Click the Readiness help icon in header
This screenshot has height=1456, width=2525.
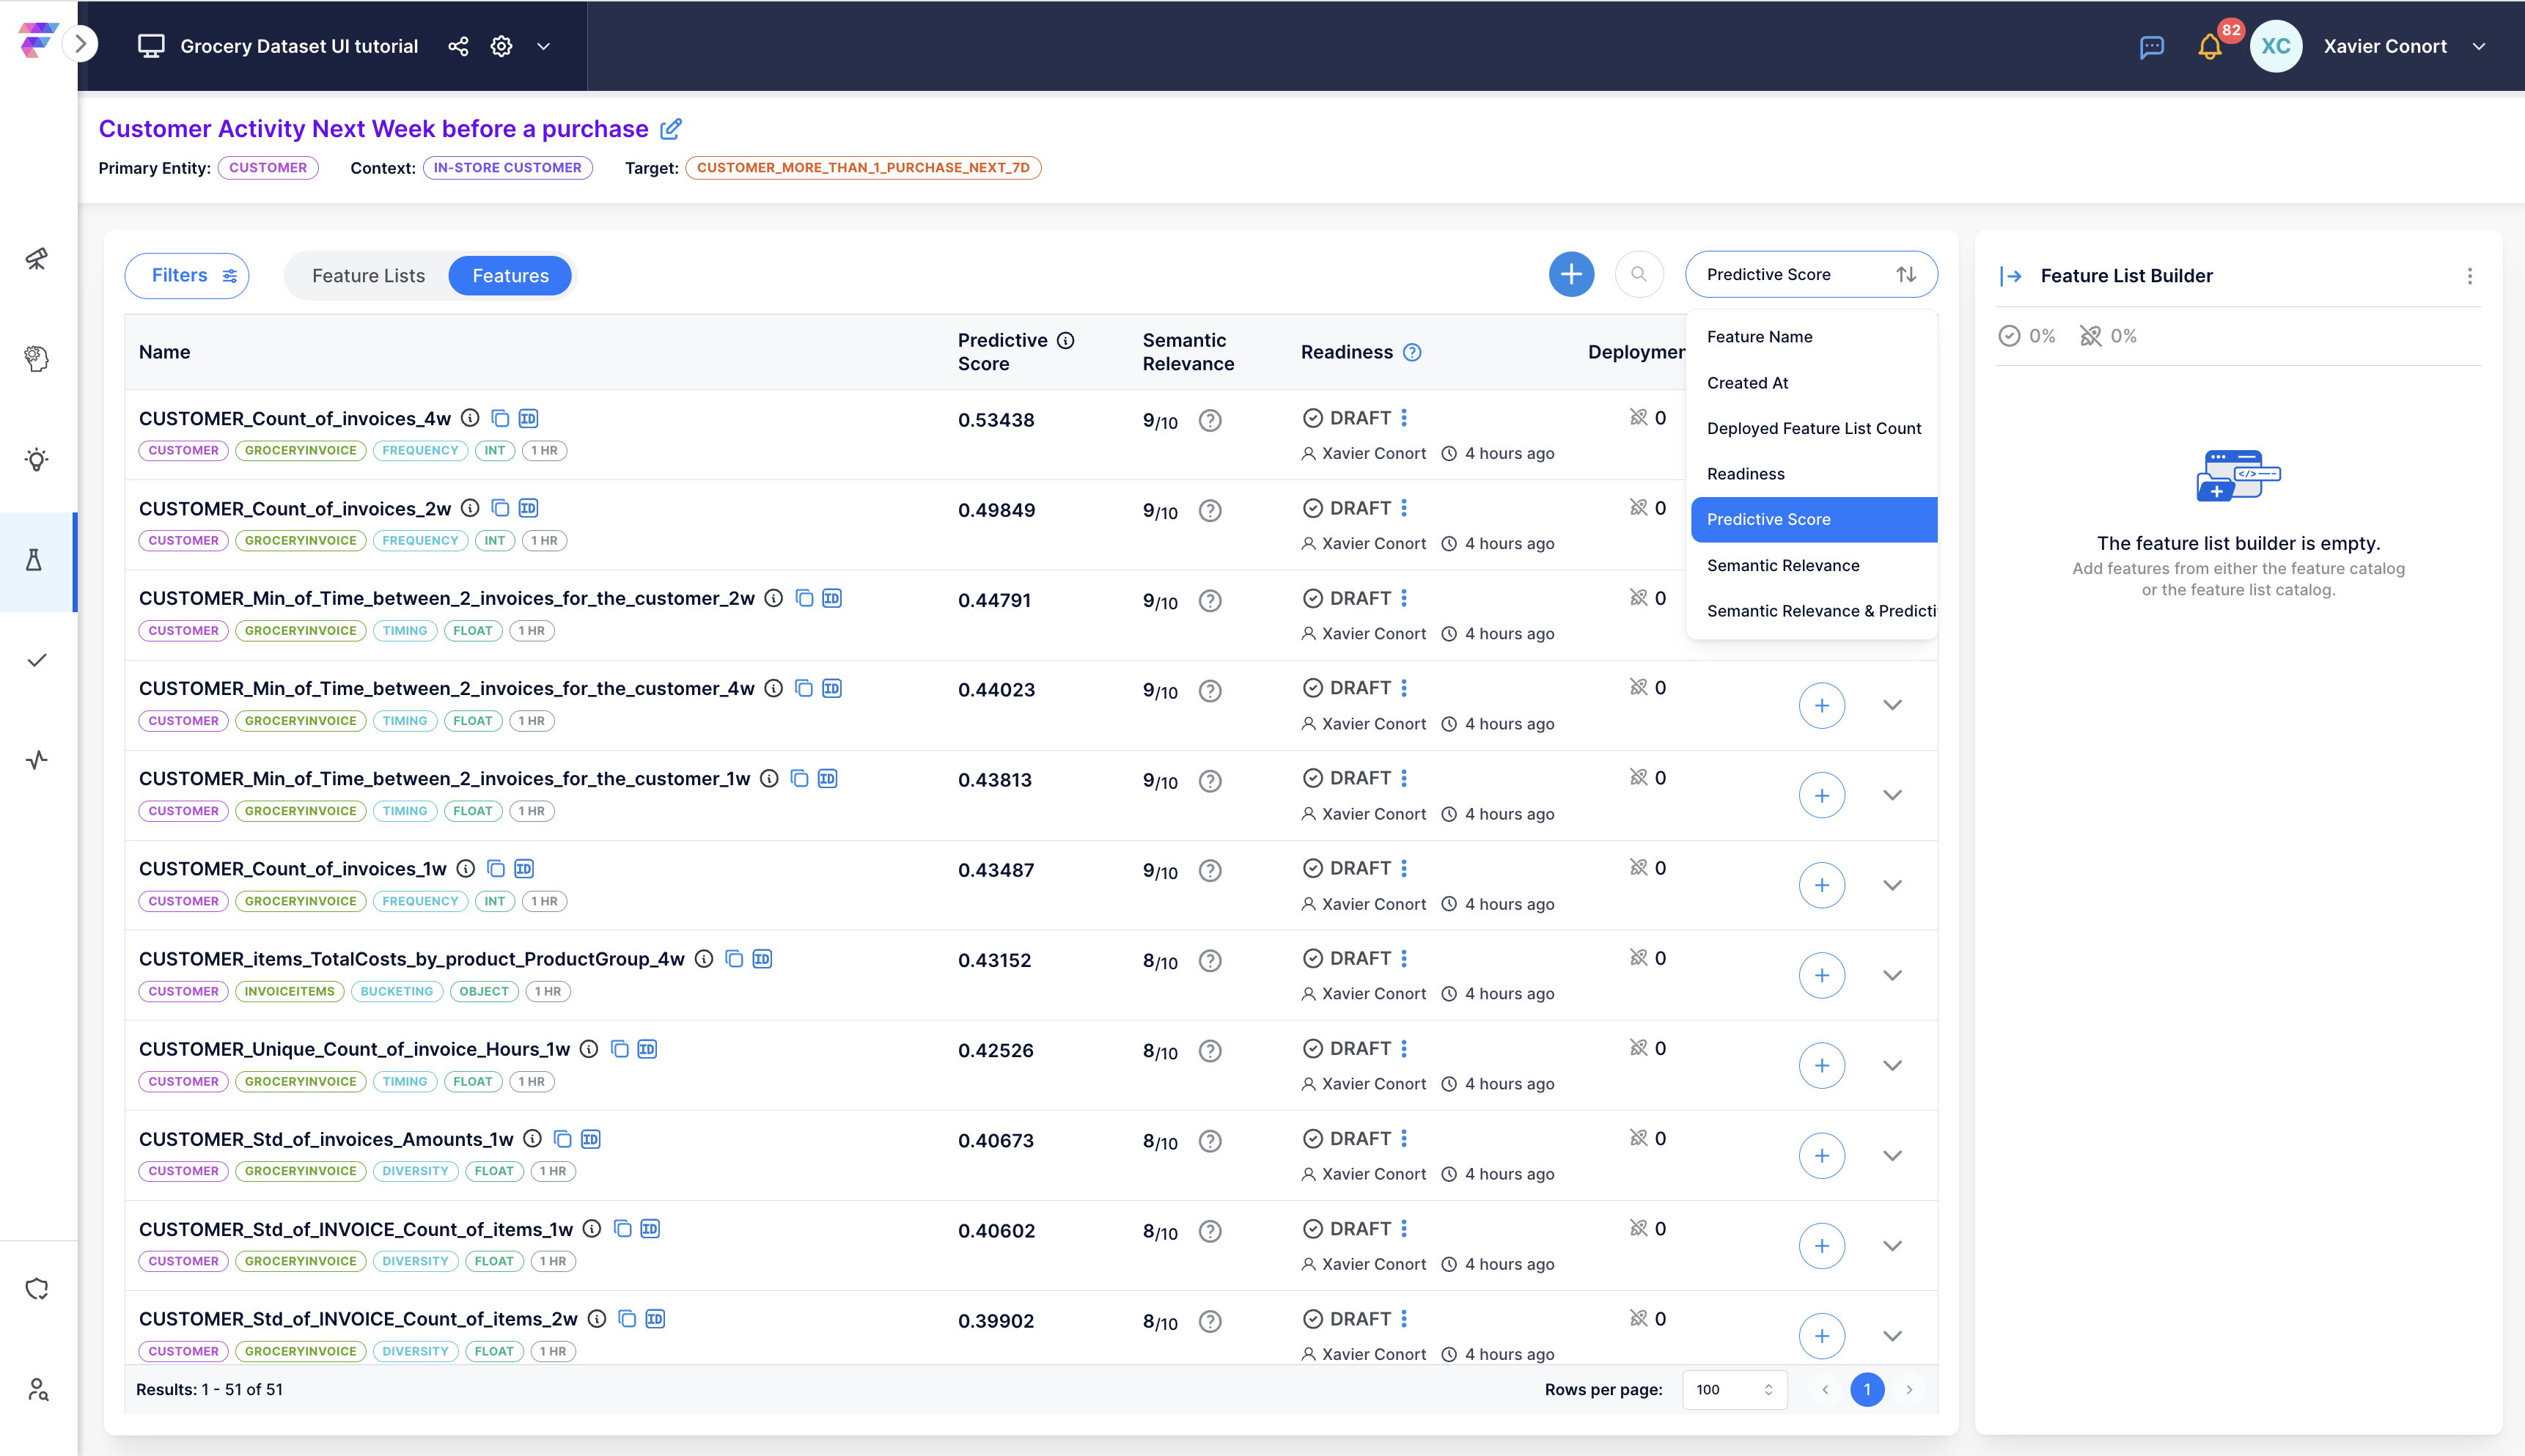pos(1412,352)
